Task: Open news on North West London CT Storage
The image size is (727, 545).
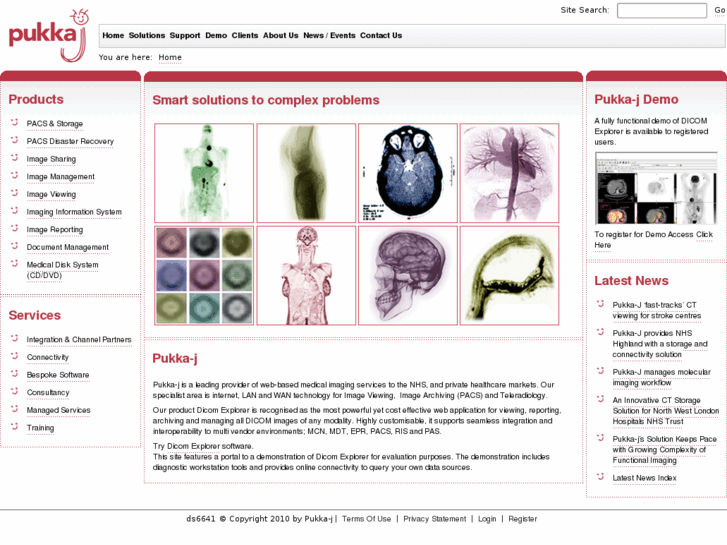Action: pyautogui.click(x=665, y=411)
